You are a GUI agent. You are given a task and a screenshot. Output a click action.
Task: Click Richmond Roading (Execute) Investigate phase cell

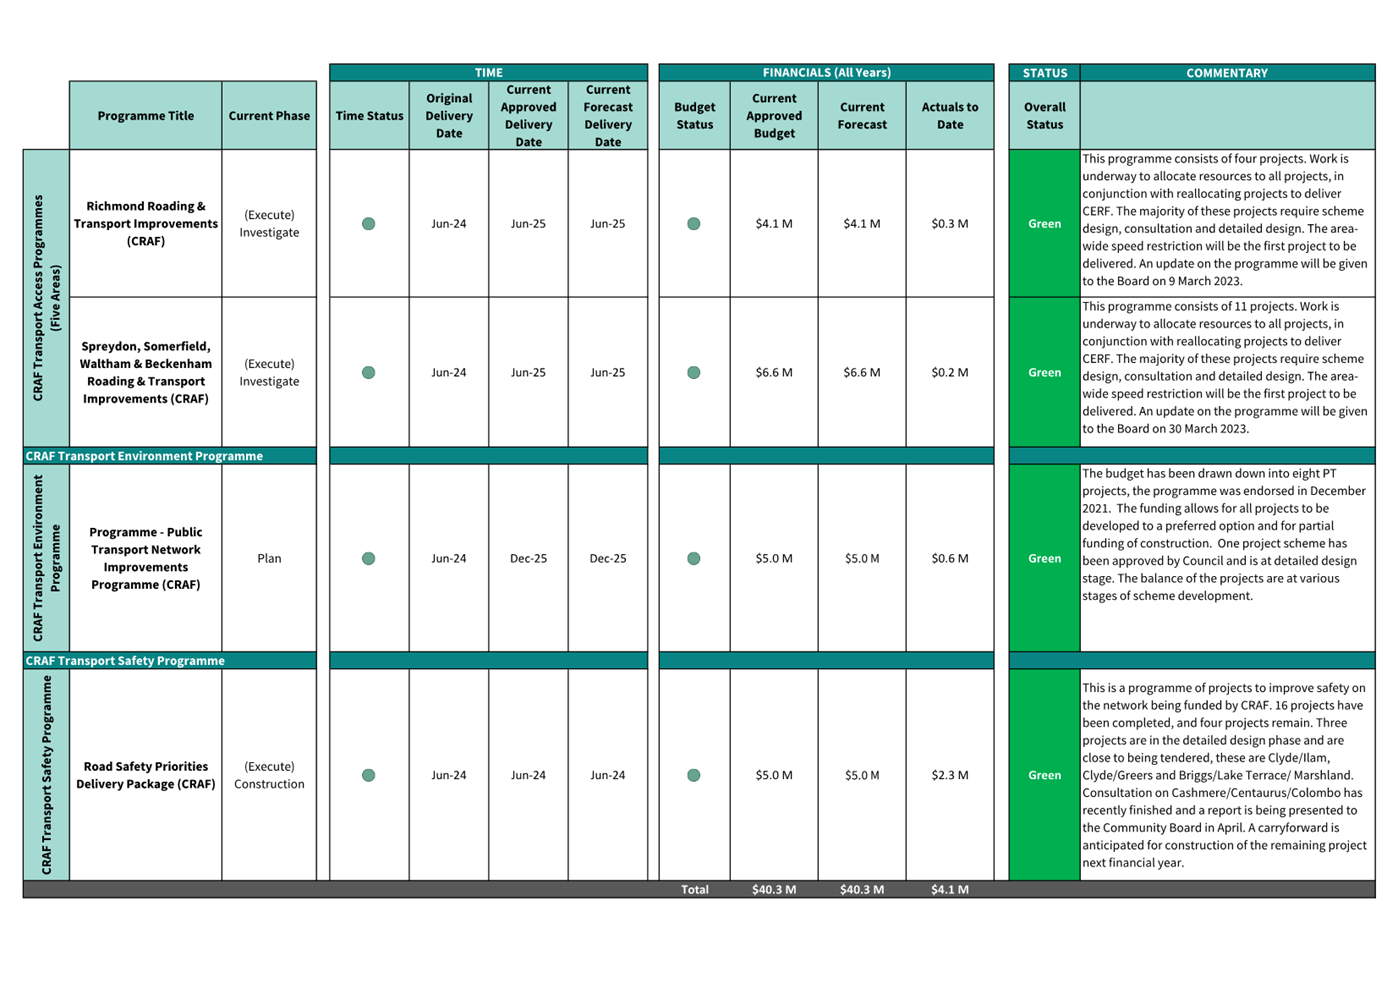coord(269,224)
